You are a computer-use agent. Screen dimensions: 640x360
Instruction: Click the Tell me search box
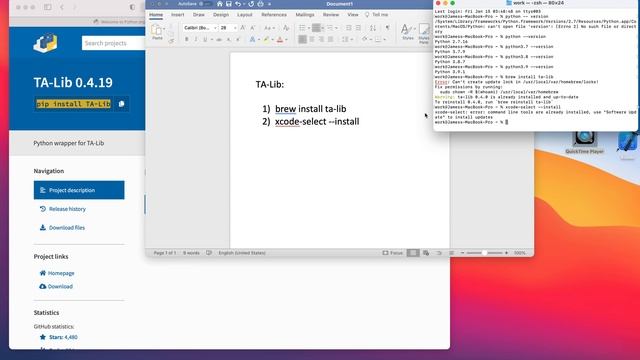click(x=377, y=15)
